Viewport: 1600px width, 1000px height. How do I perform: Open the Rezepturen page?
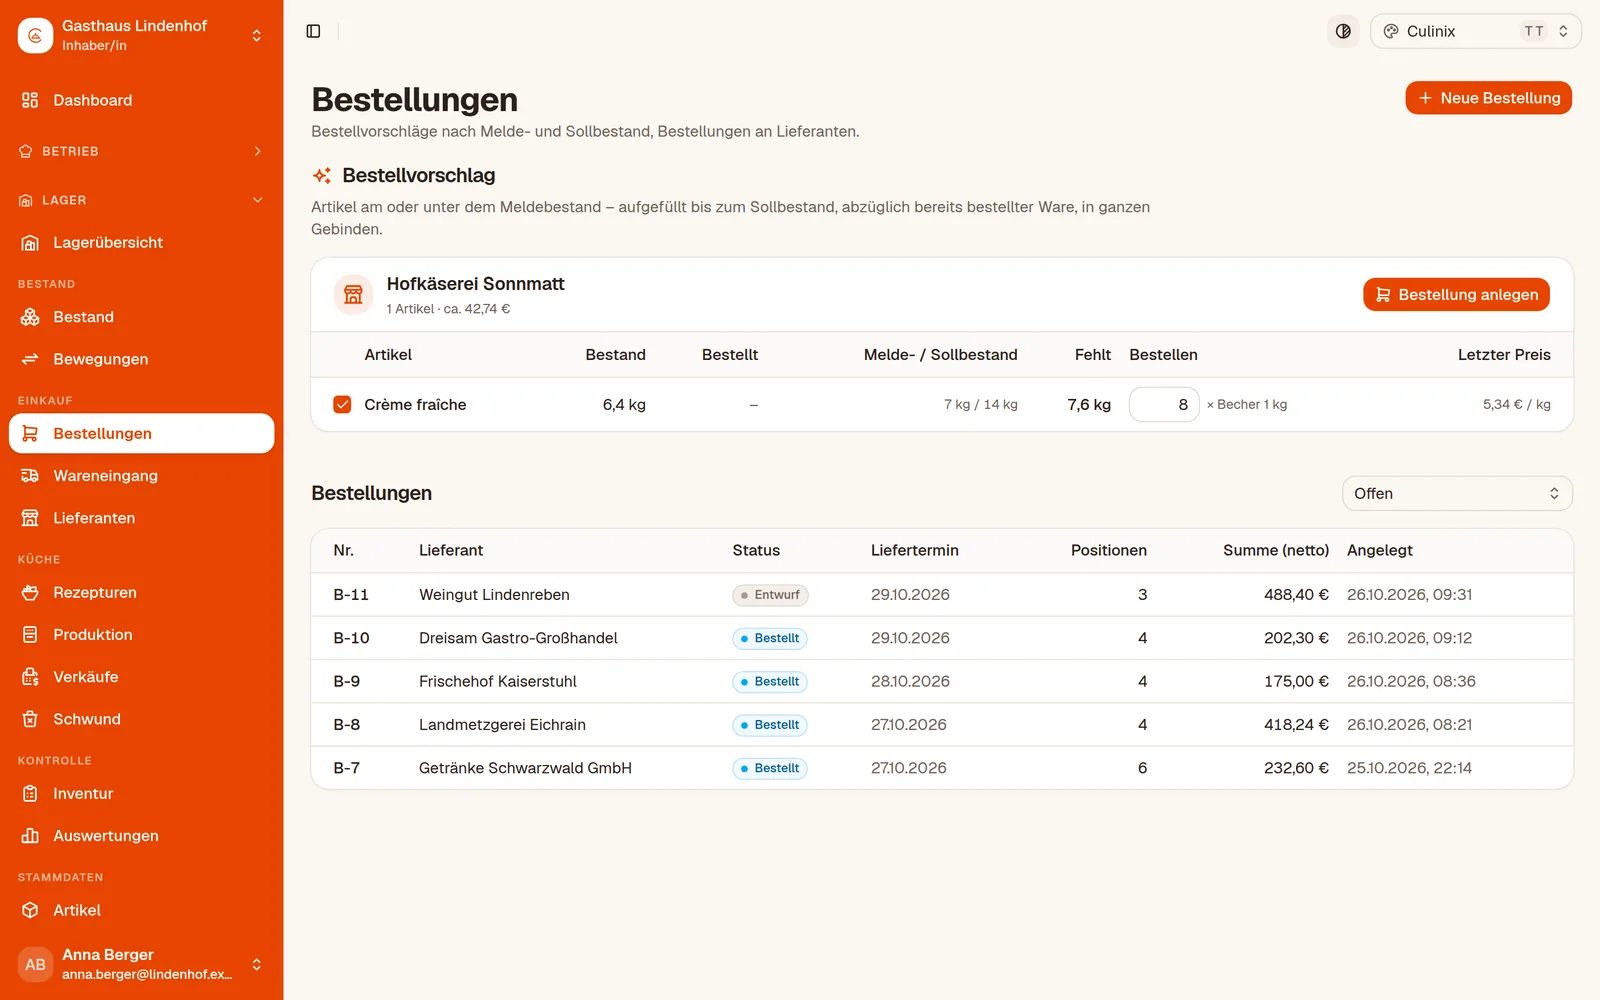pos(142,593)
